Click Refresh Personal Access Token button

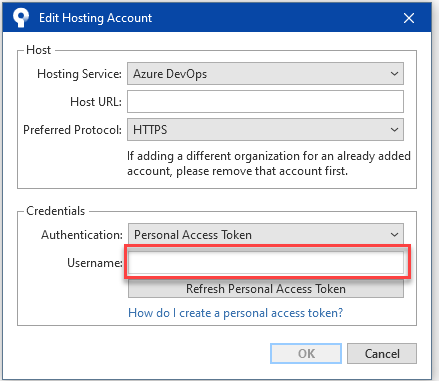(x=266, y=288)
